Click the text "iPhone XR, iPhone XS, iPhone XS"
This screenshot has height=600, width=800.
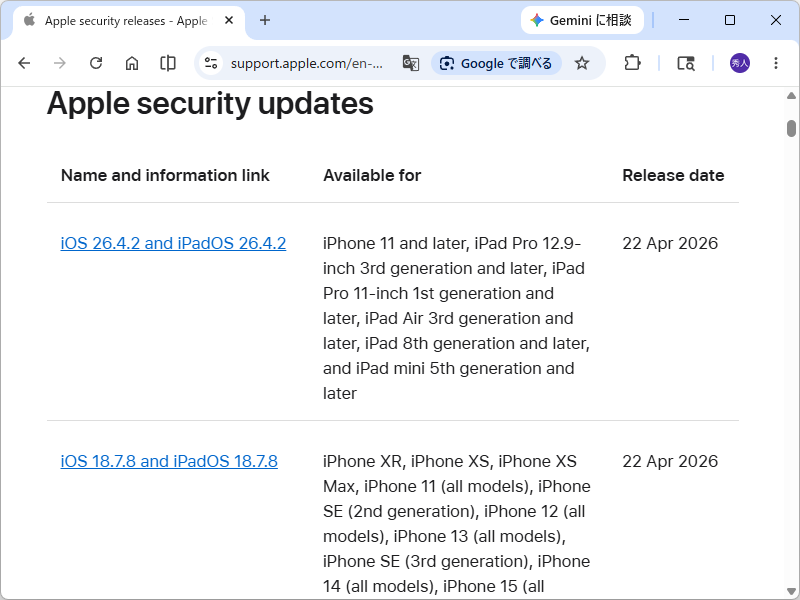tap(449, 461)
